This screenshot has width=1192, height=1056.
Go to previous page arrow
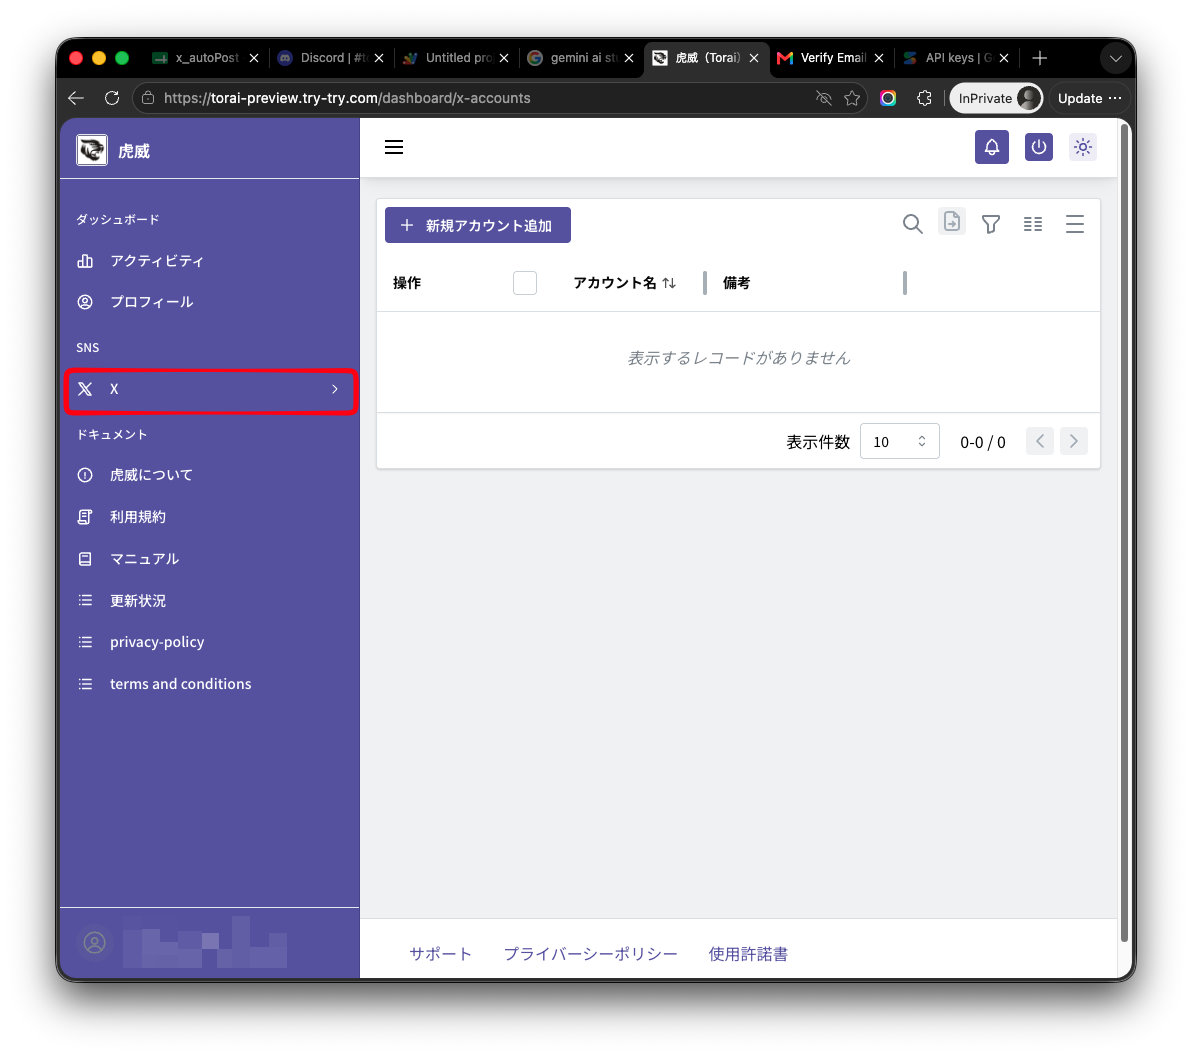pyautogui.click(x=1039, y=441)
